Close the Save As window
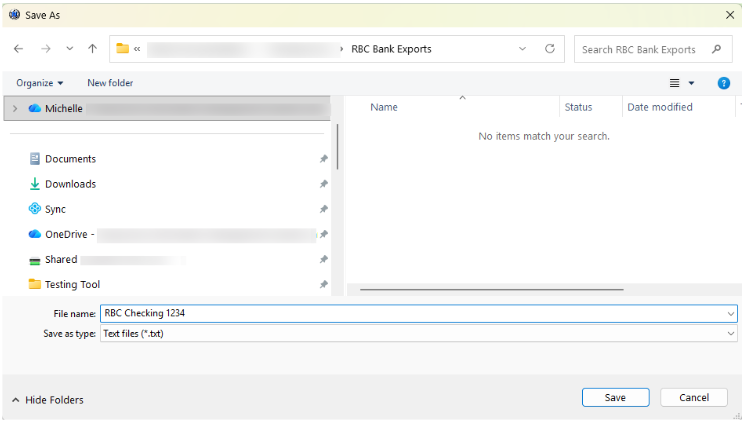The height and width of the screenshot is (428, 752). pyautogui.click(x=730, y=15)
